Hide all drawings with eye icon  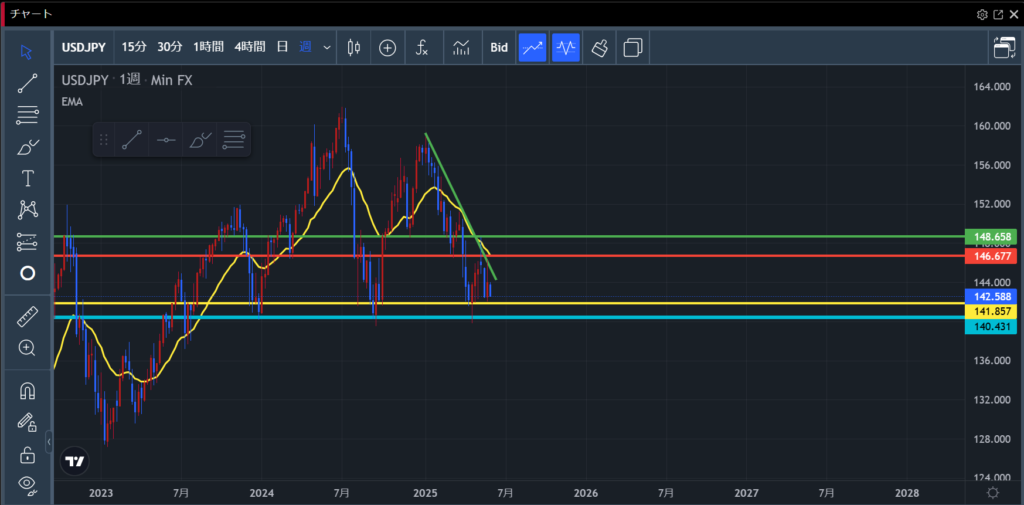coord(27,484)
